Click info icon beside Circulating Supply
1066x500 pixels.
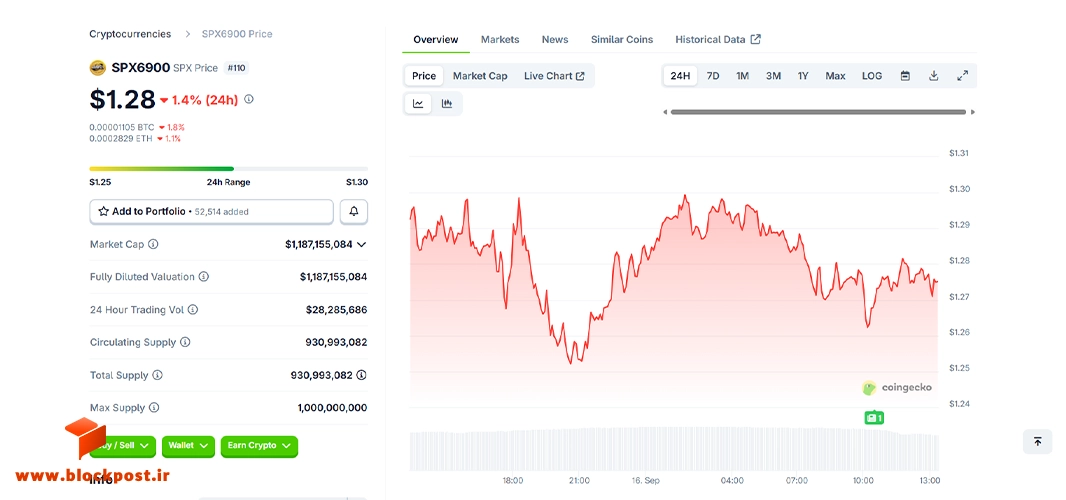coord(185,342)
